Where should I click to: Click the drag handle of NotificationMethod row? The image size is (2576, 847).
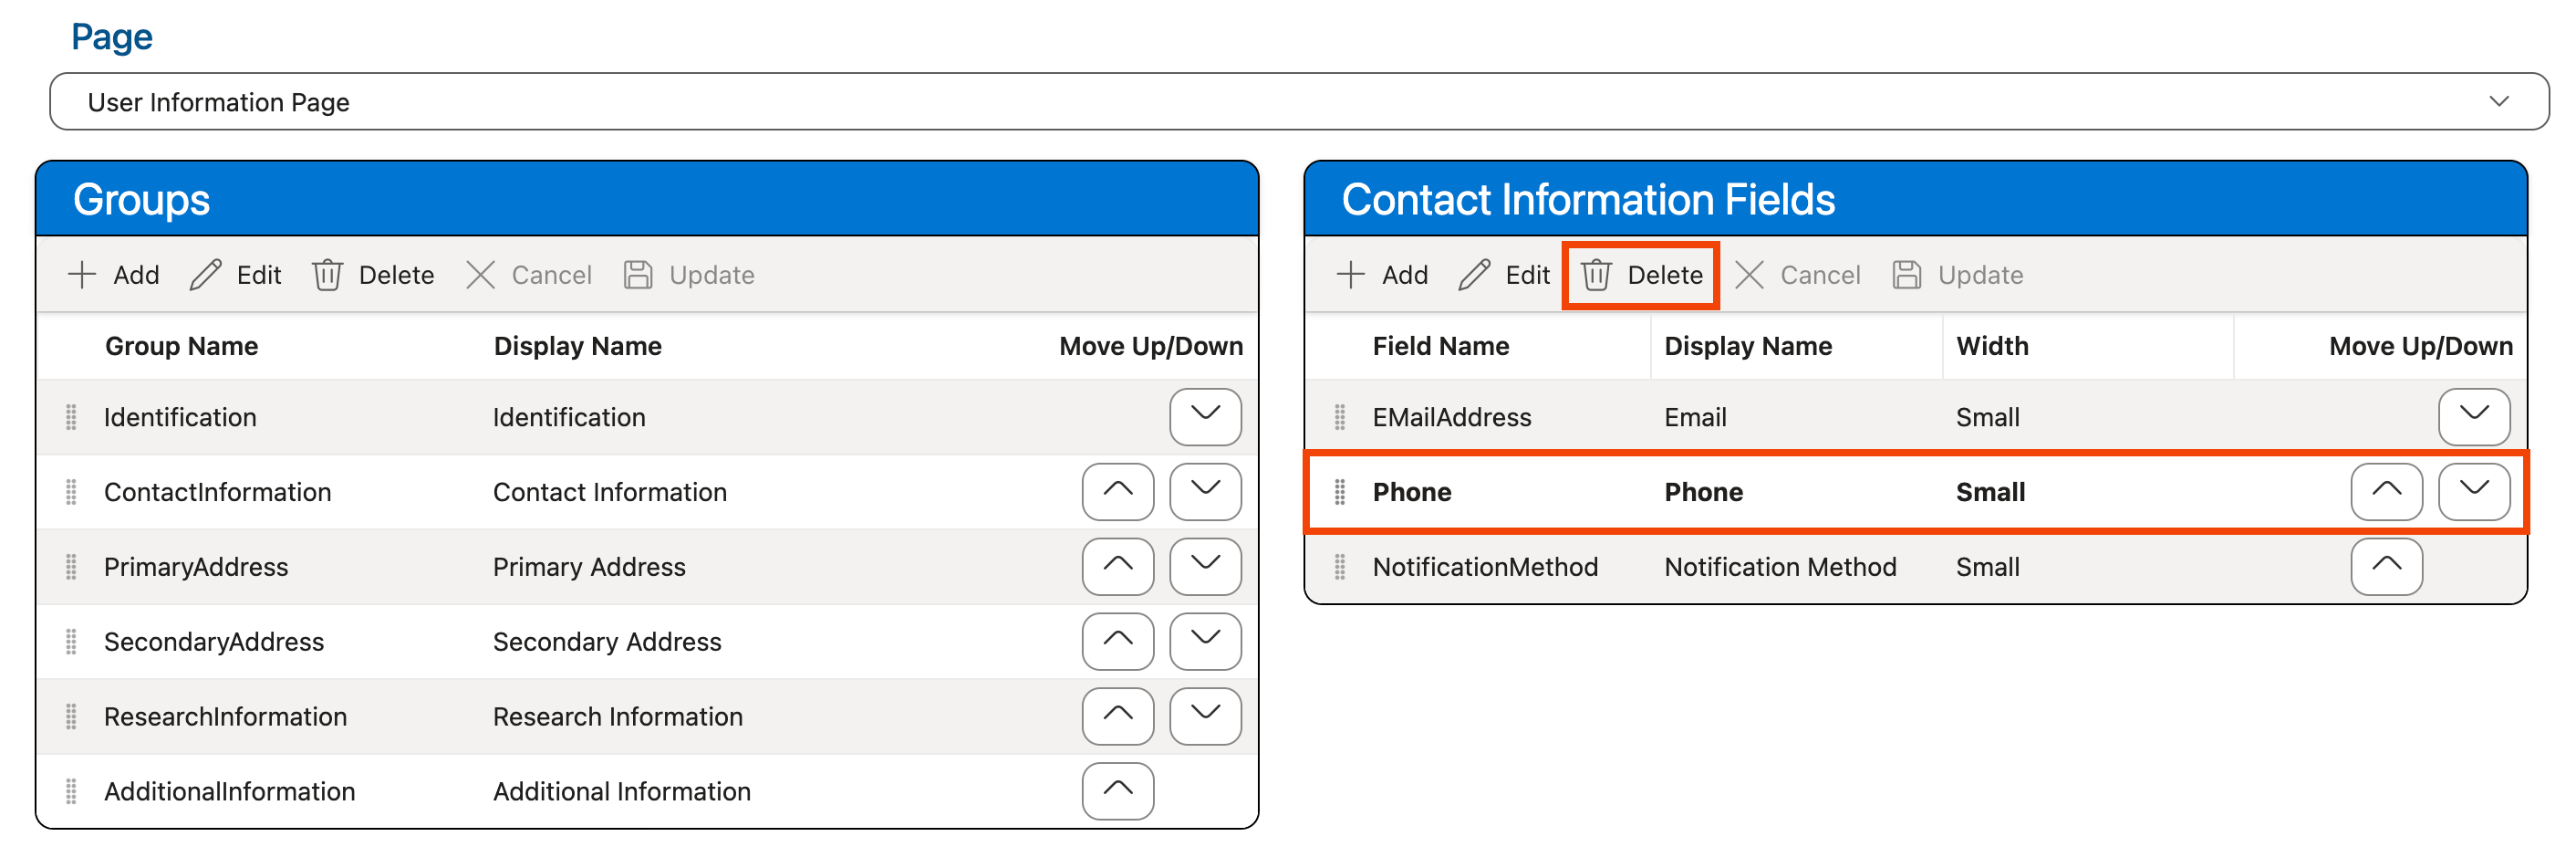click(x=1340, y=567)
